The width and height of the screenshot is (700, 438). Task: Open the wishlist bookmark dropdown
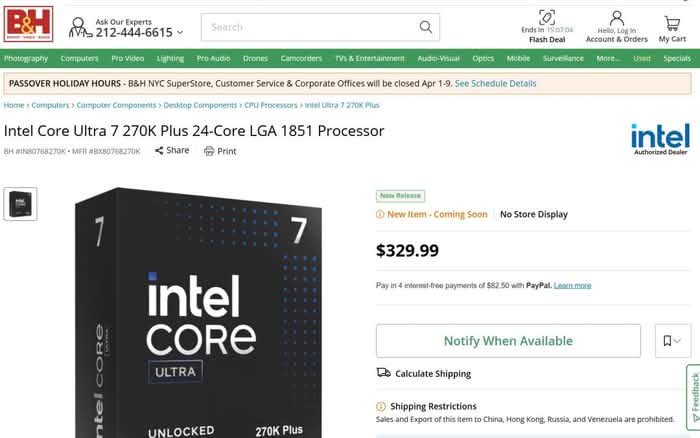672,341
